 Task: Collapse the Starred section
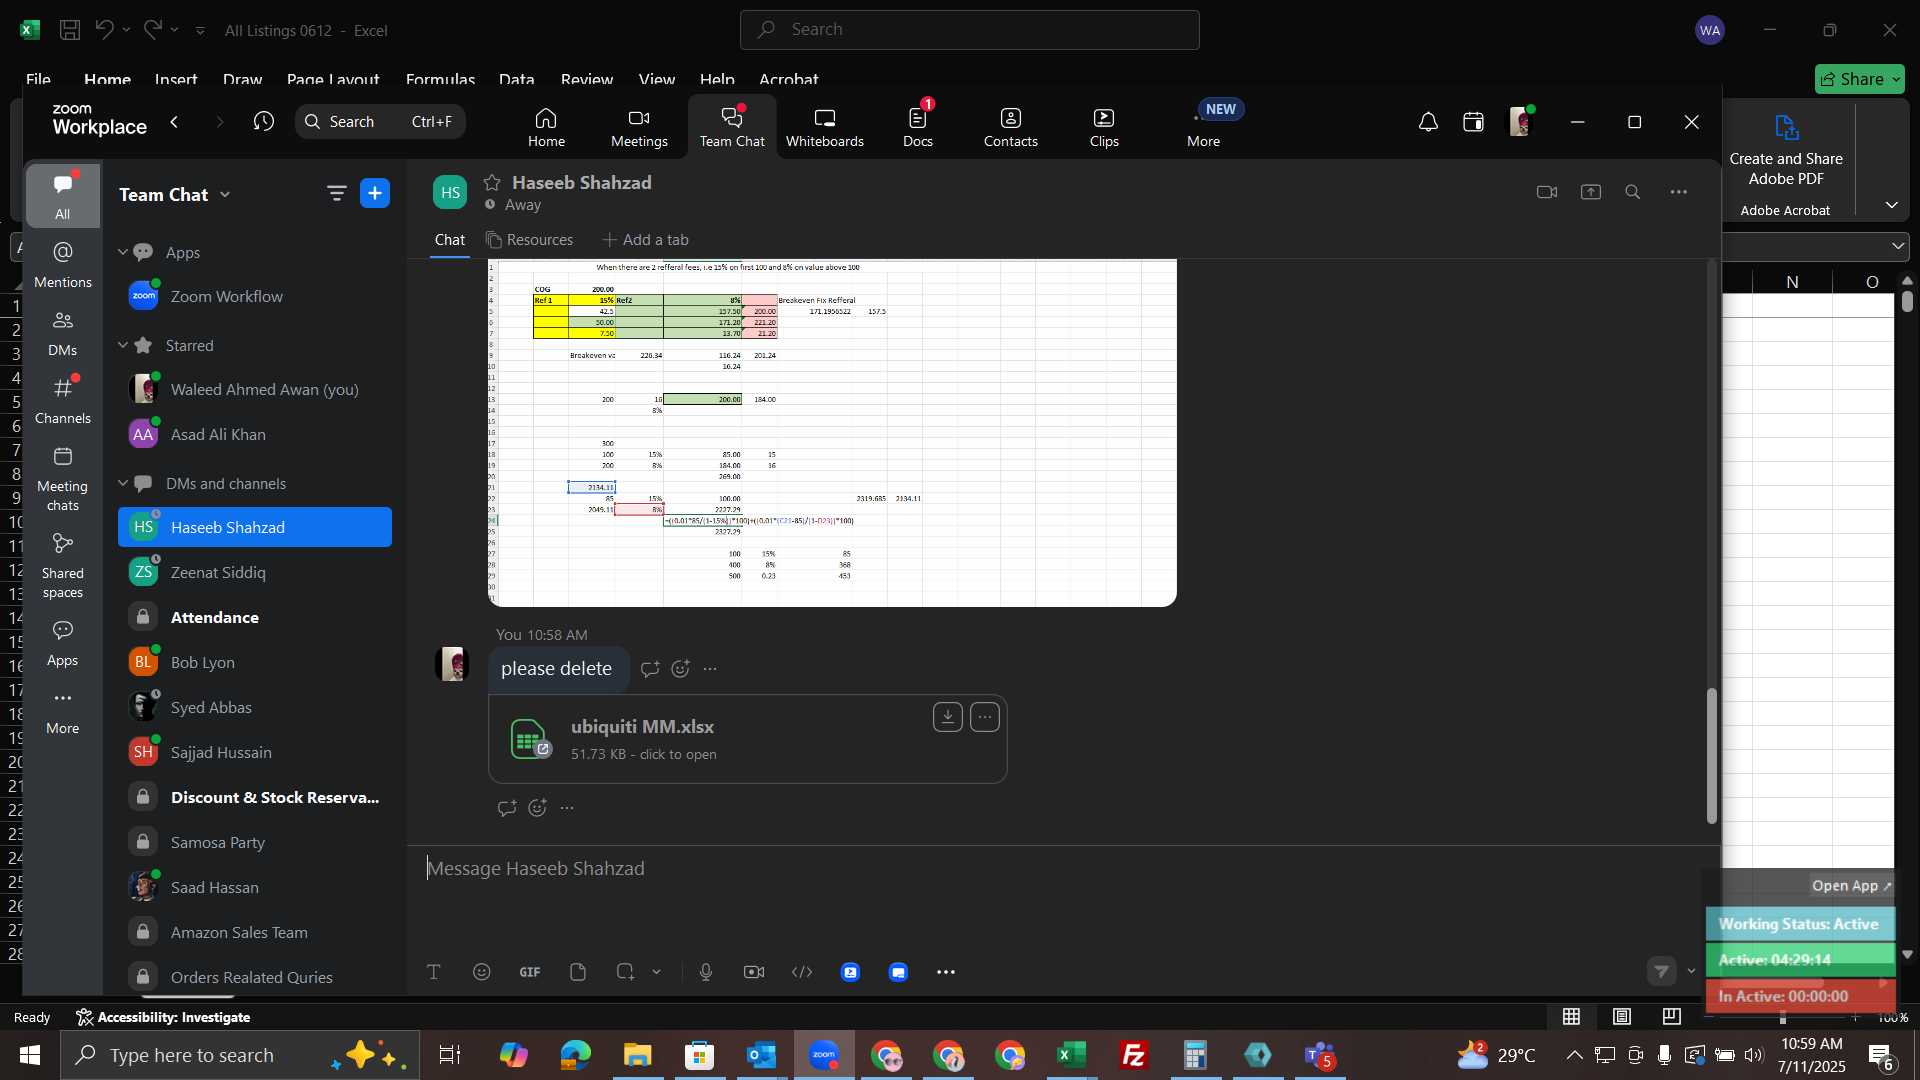[123, 345]
